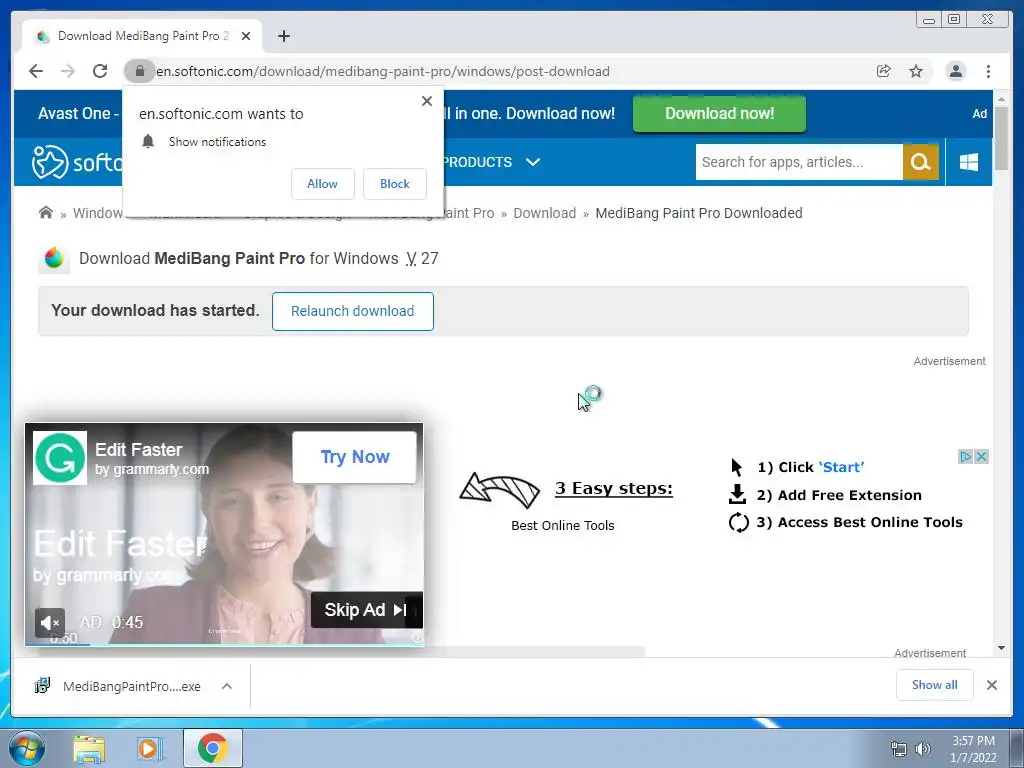This screenshot has height=768, width=1024.
Task: Open a new tab with plus button
Action: (283, 36)
